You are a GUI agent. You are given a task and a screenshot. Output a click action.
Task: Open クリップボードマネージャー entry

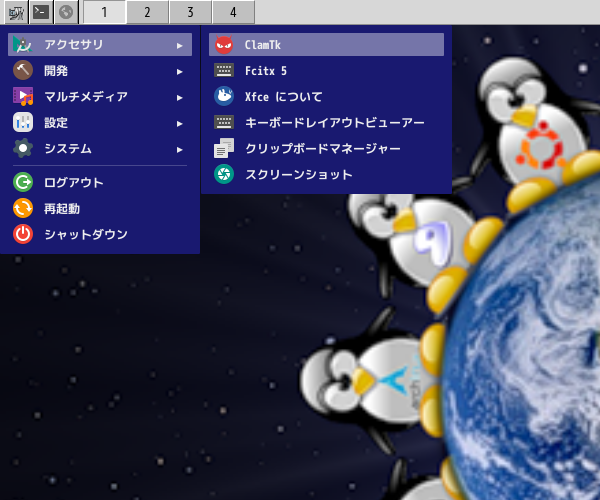pyautogui.click(x=326, y=148)
